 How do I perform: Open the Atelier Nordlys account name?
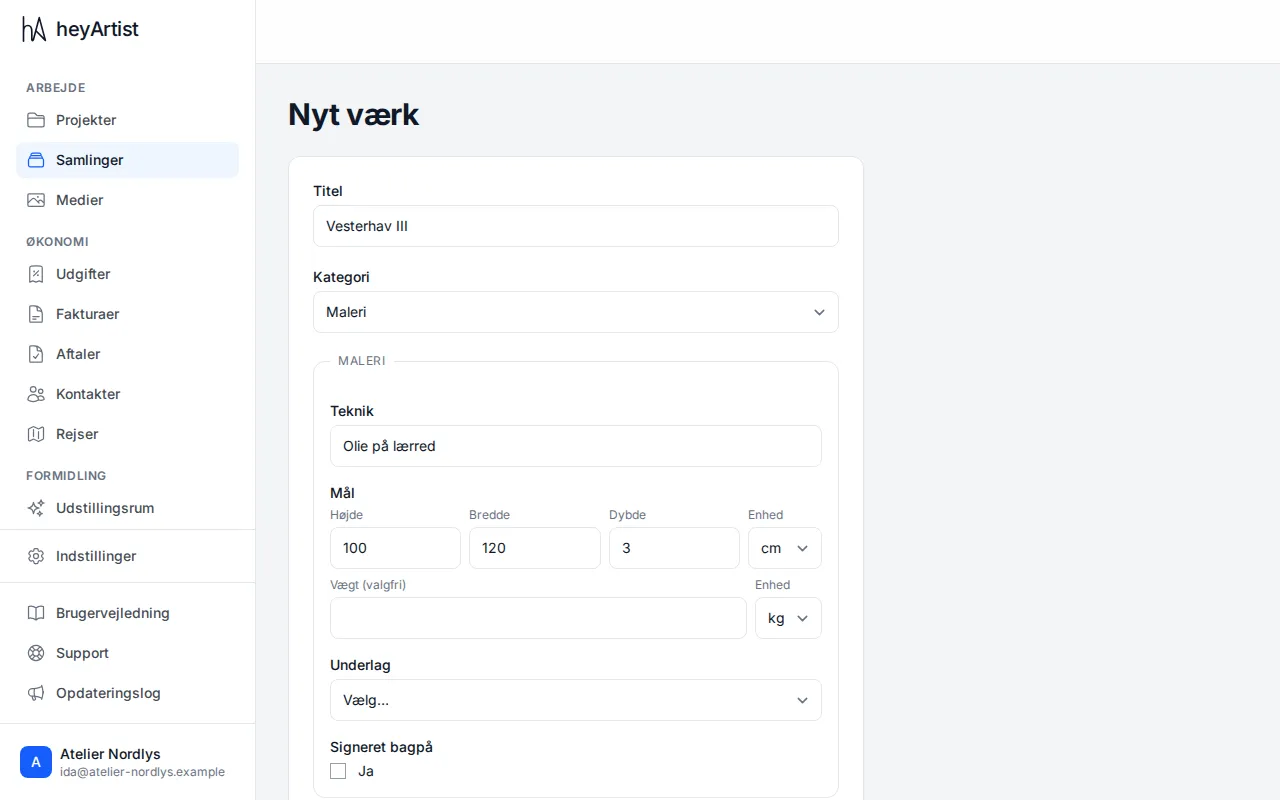[x=110, y=754]
